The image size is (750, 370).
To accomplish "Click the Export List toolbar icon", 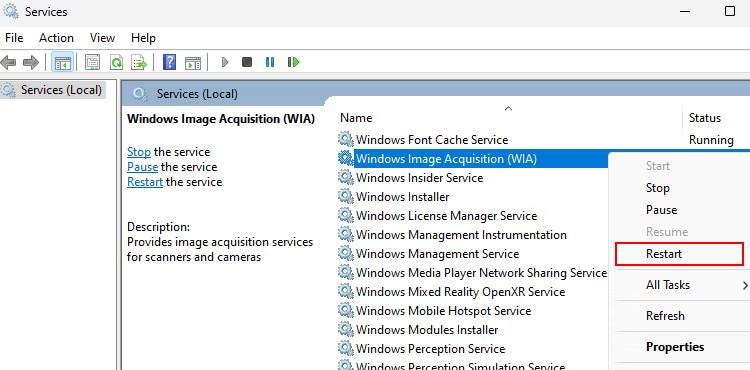I will tap(139, 62).
